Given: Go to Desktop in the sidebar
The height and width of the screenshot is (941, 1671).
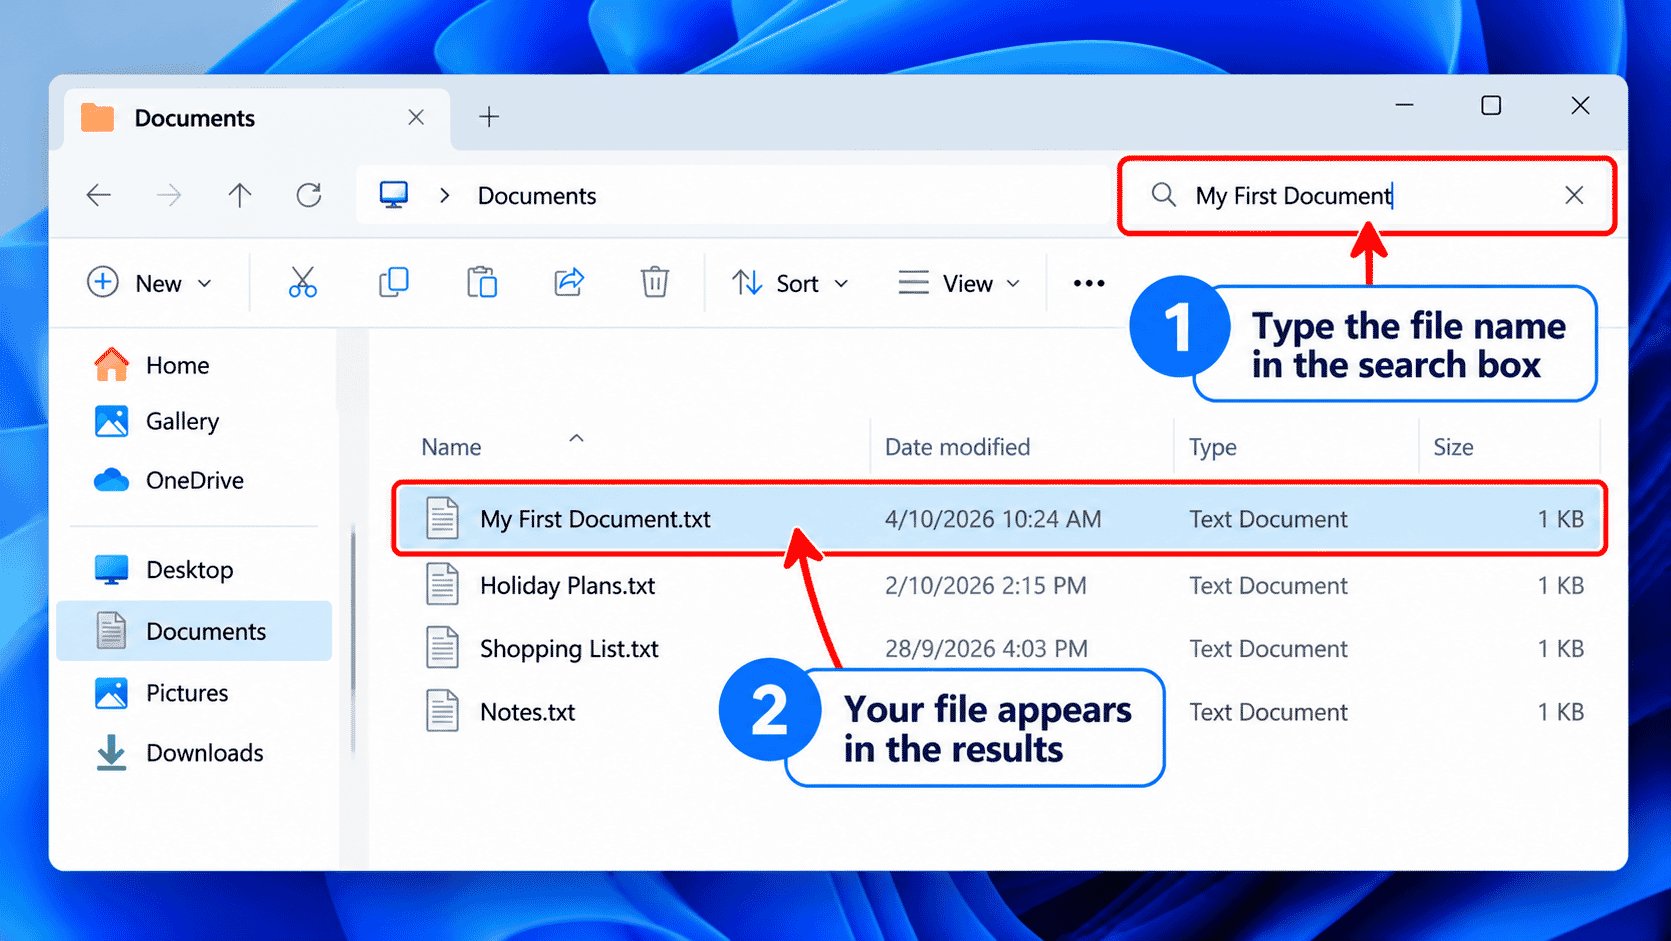Looking at the screenshot, I should 163,570.
